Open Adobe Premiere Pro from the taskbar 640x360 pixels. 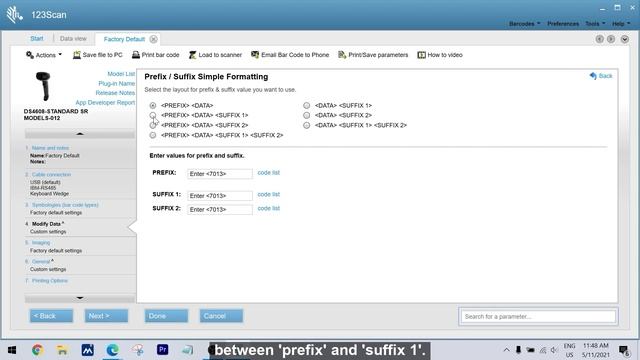[162, 350]
